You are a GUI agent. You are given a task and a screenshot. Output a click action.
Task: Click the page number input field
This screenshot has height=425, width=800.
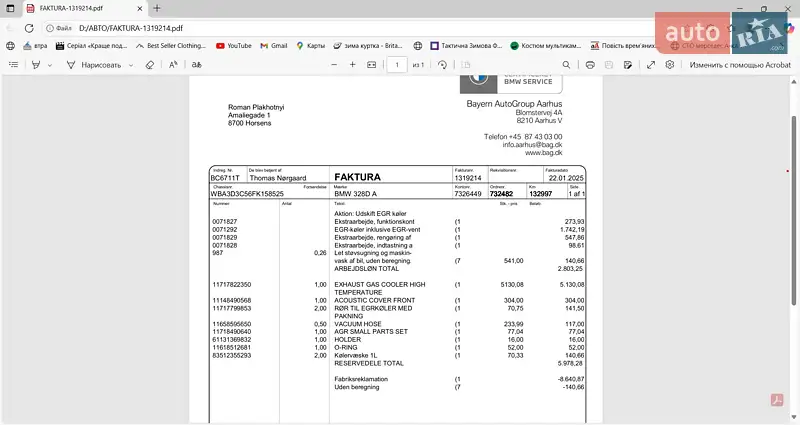[397, 64]
